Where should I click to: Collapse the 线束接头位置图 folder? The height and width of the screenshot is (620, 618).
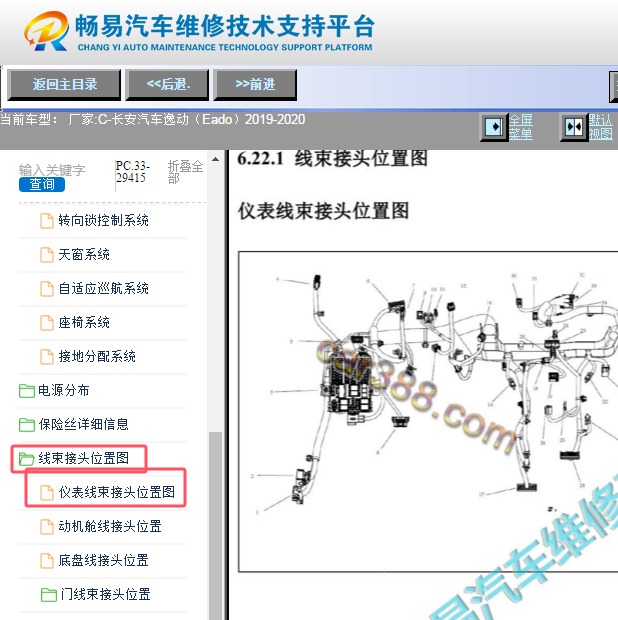coord(83,458)
